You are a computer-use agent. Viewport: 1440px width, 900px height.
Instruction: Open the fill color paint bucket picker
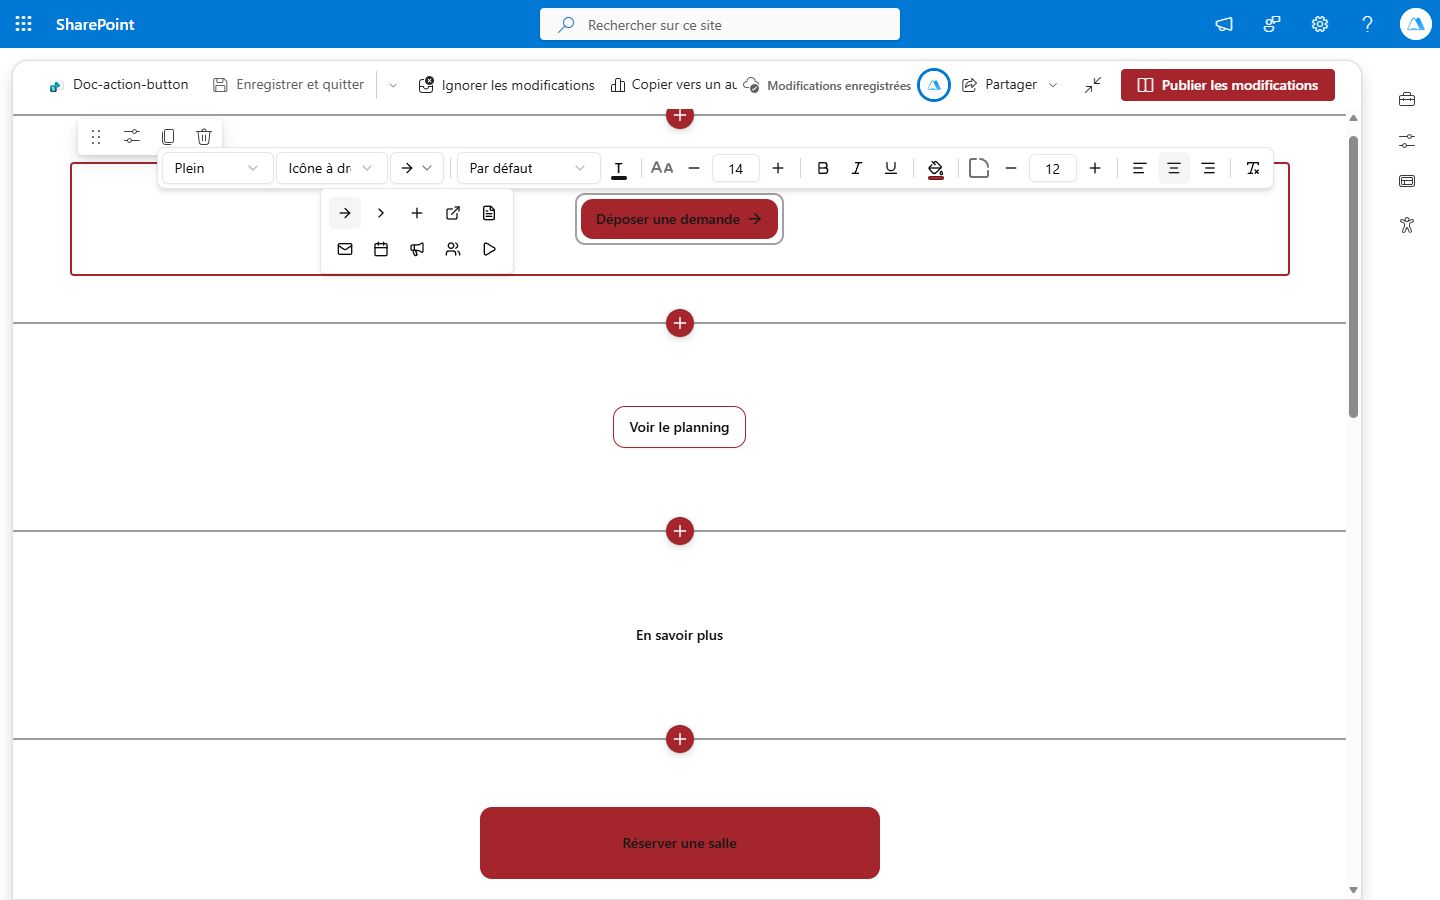coord(936,168)
